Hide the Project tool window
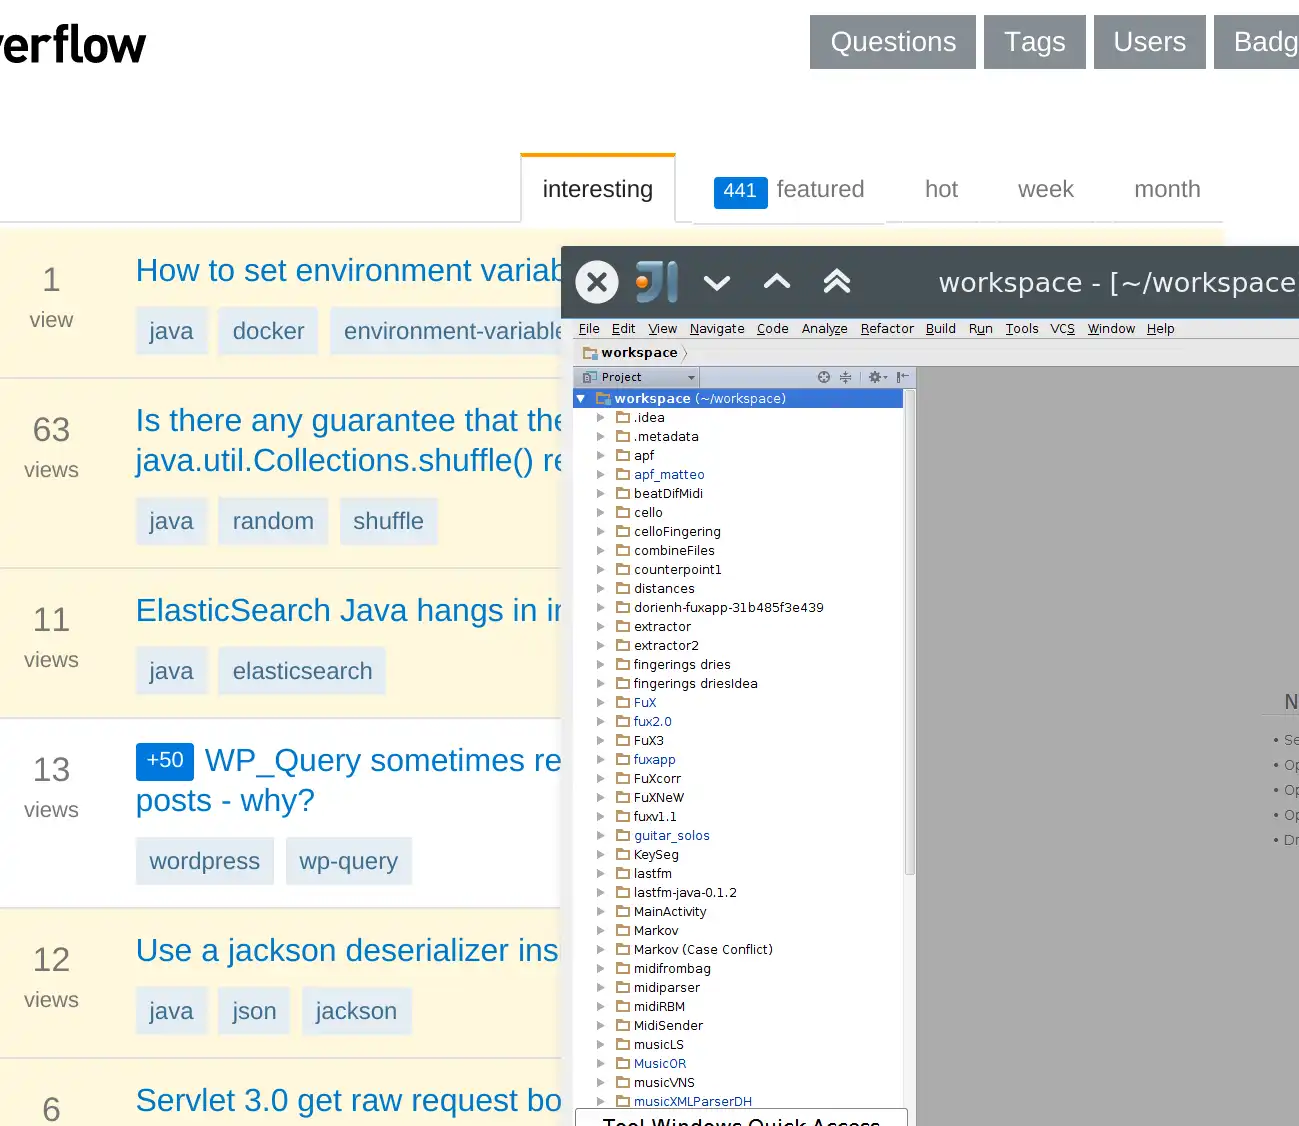 click(903, 377)
